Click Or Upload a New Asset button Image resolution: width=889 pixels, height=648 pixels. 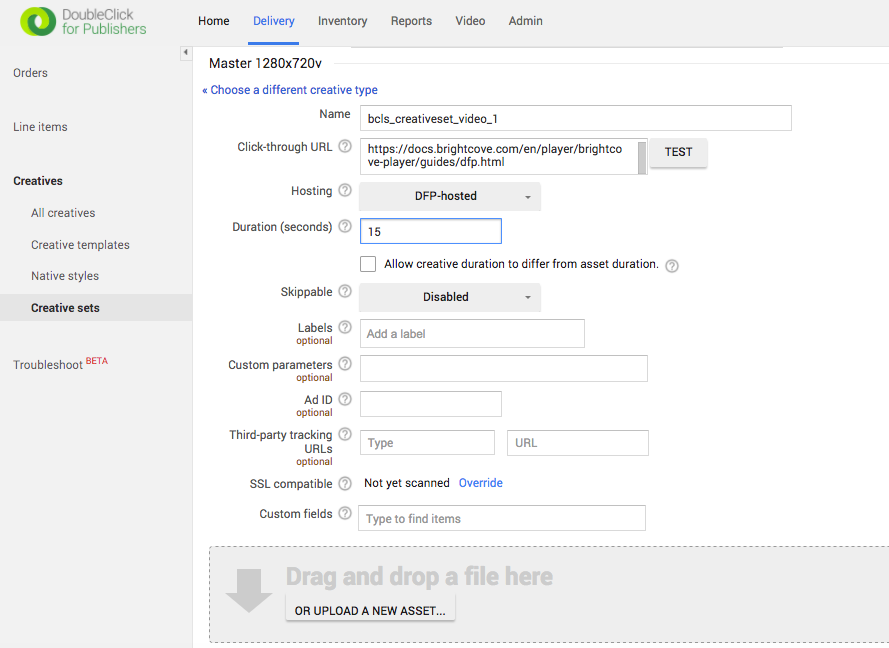click(x=370, y=610)
